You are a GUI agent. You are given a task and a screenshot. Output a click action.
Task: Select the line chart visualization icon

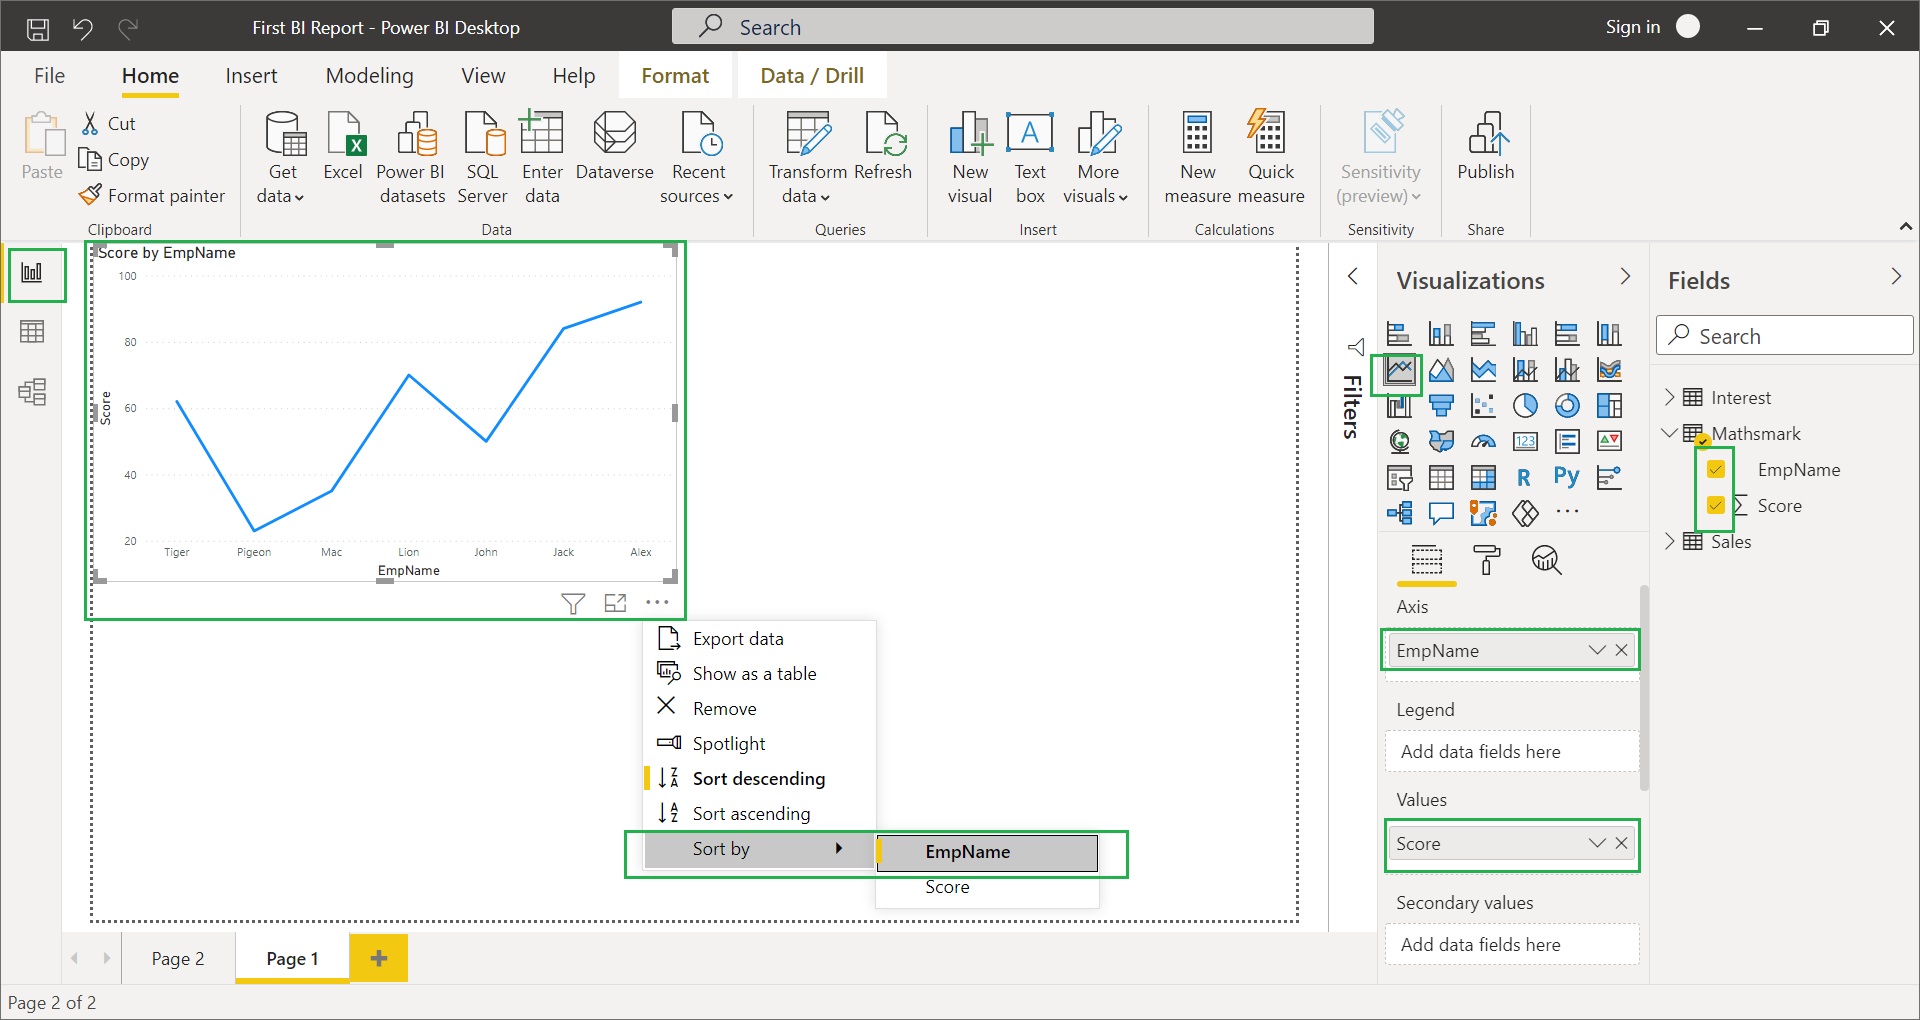[1399, 371]
